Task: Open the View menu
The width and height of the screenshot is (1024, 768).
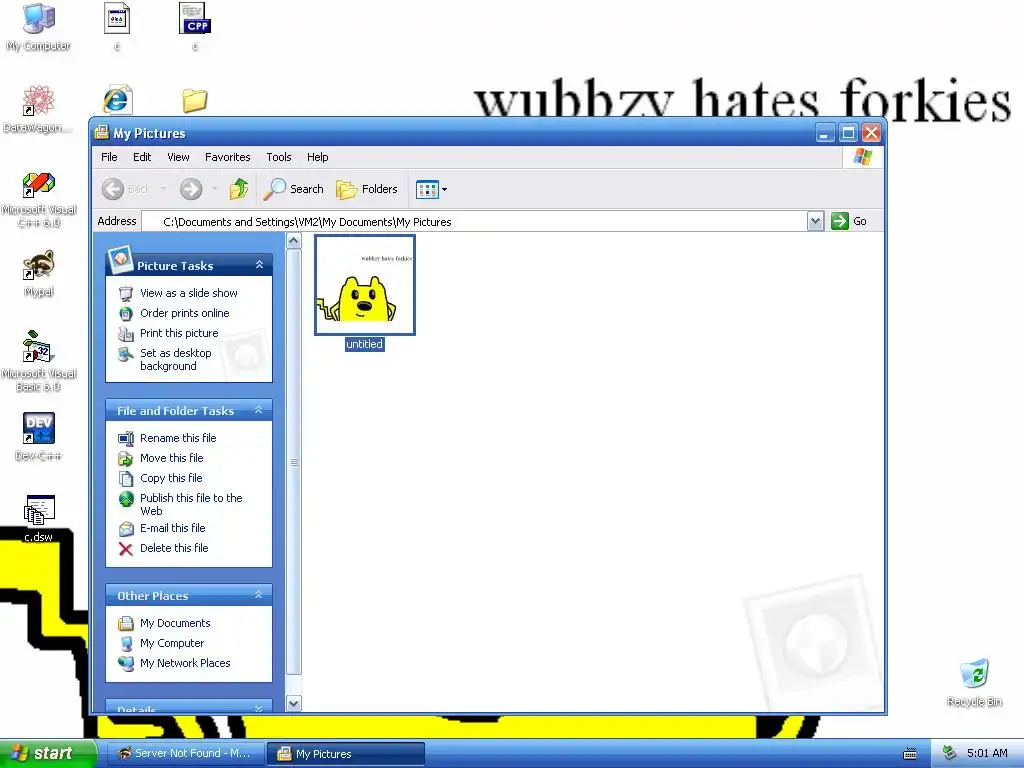Action: 178,157
